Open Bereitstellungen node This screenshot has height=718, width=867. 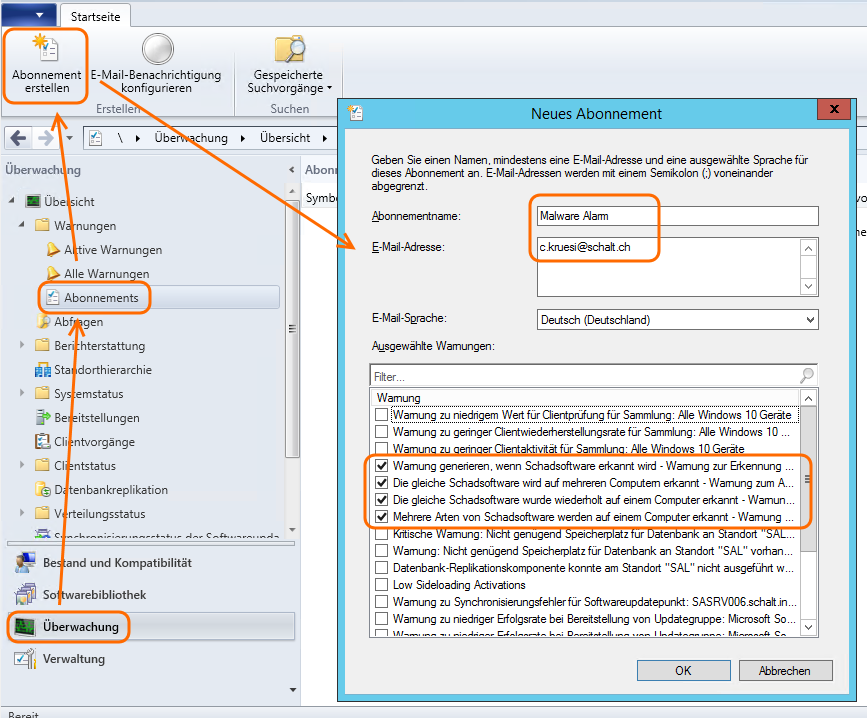(96, 418)
